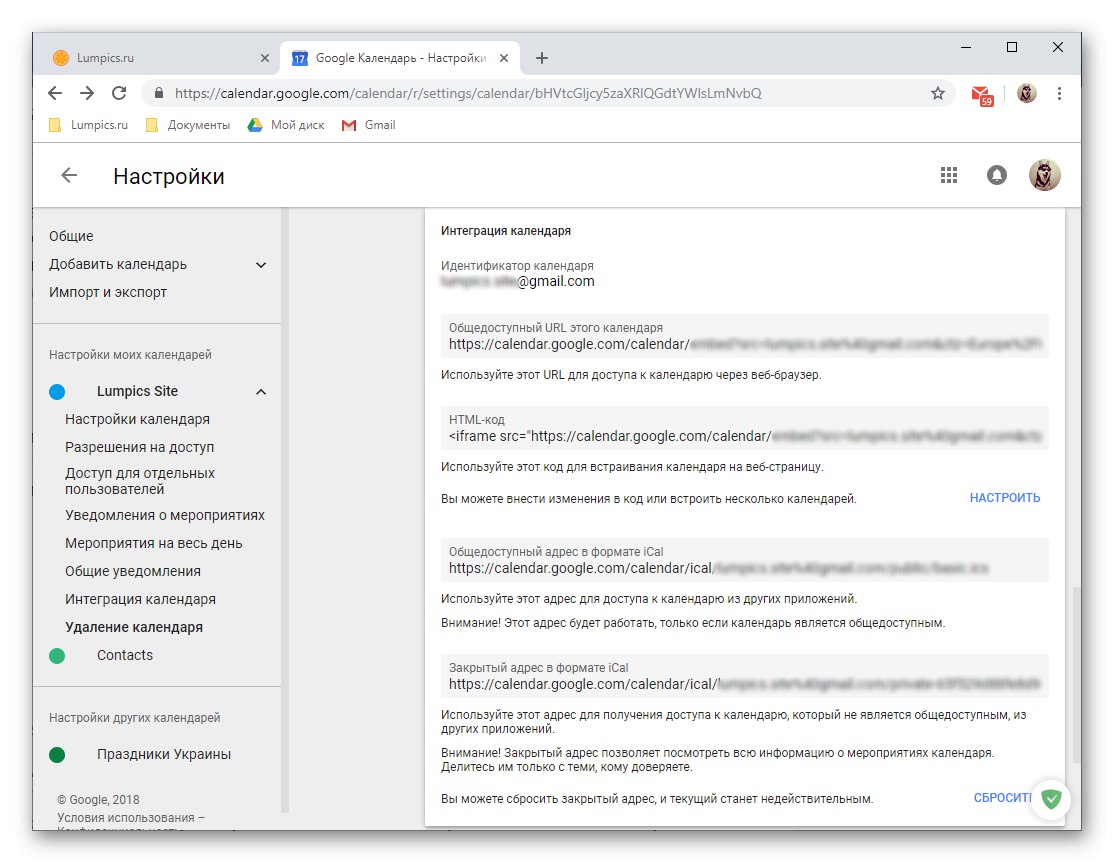
Task: Click the НАСТРОИТЬ button
Action: tap(1004, 497)
